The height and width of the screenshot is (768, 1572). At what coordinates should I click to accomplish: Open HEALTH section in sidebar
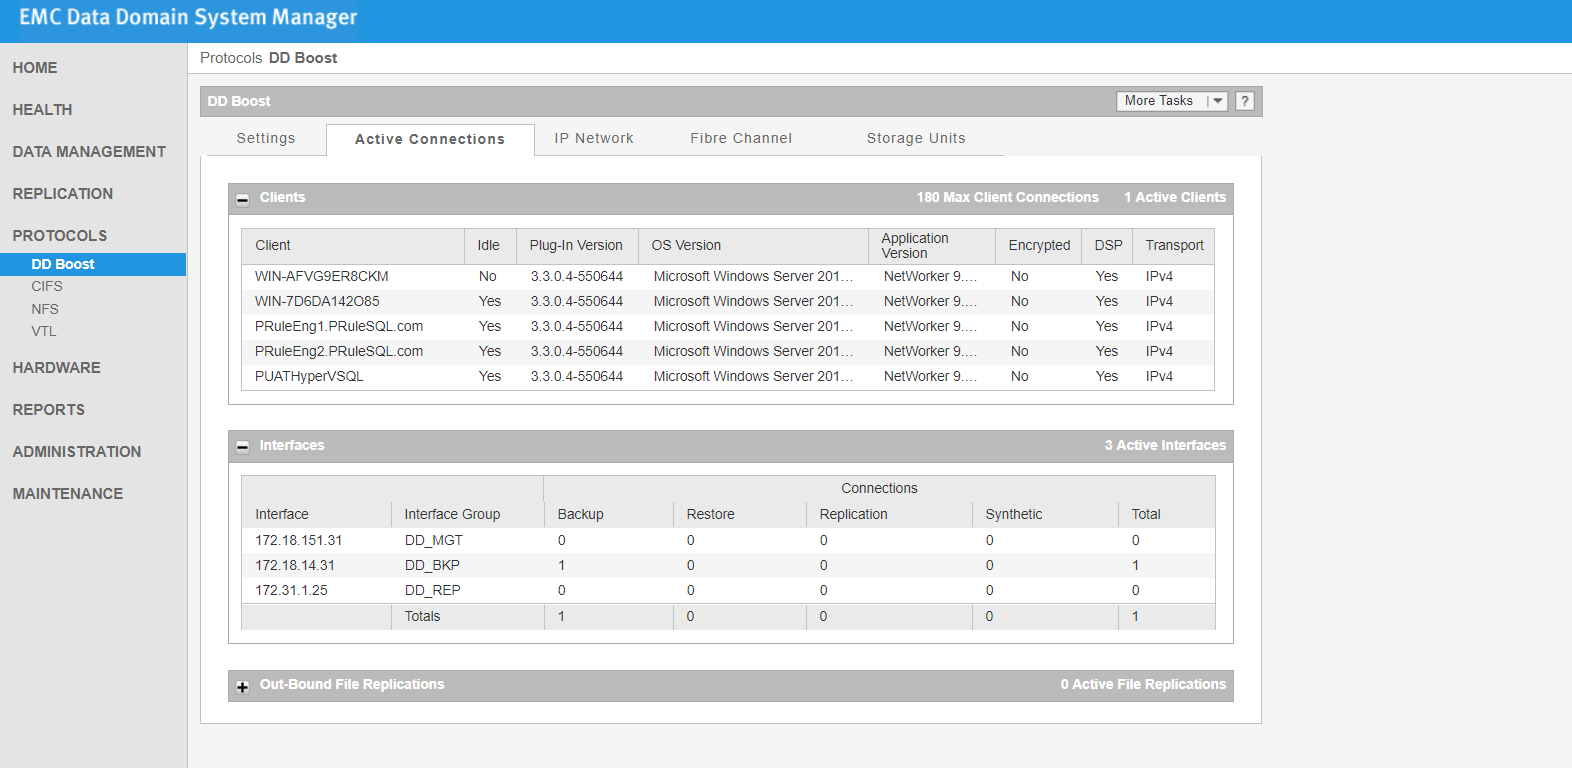point(42,110)
